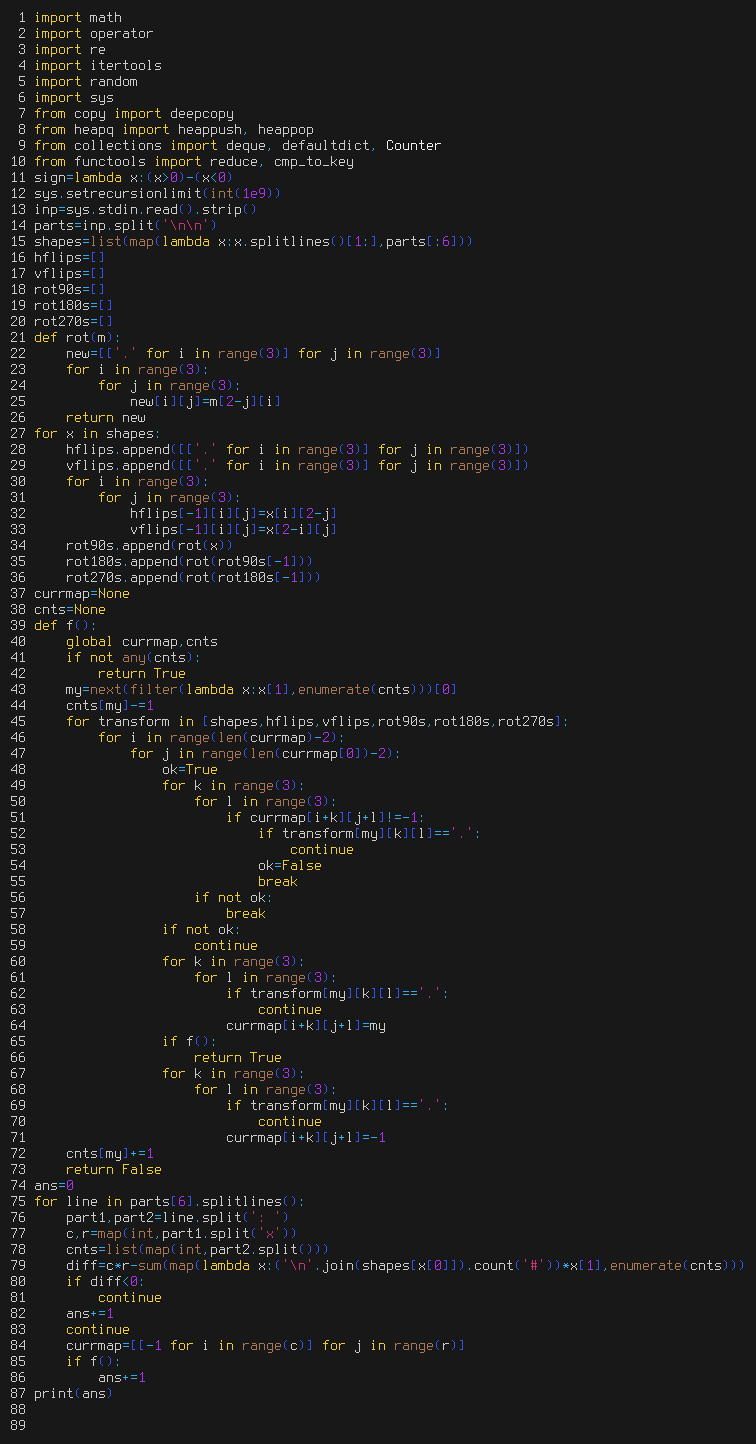Click 'currmap=None' on line 37
This screenshot has width=756, height=1444.
click(x=82, y=593)
